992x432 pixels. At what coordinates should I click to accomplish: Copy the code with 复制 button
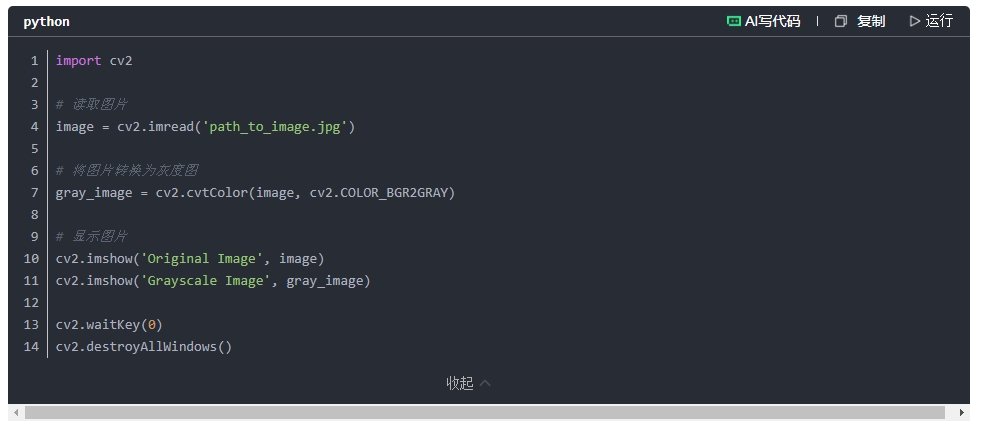pyautogui.click(x=860, y=21)
